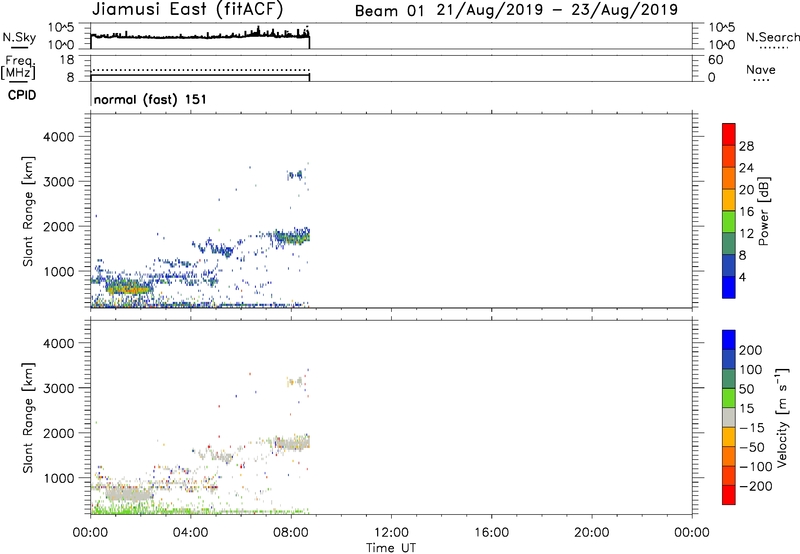Pick the orange-red -200 to -100 Velocity swatch
The height and width of the screenshot is (554, 800).
(729, 475)
